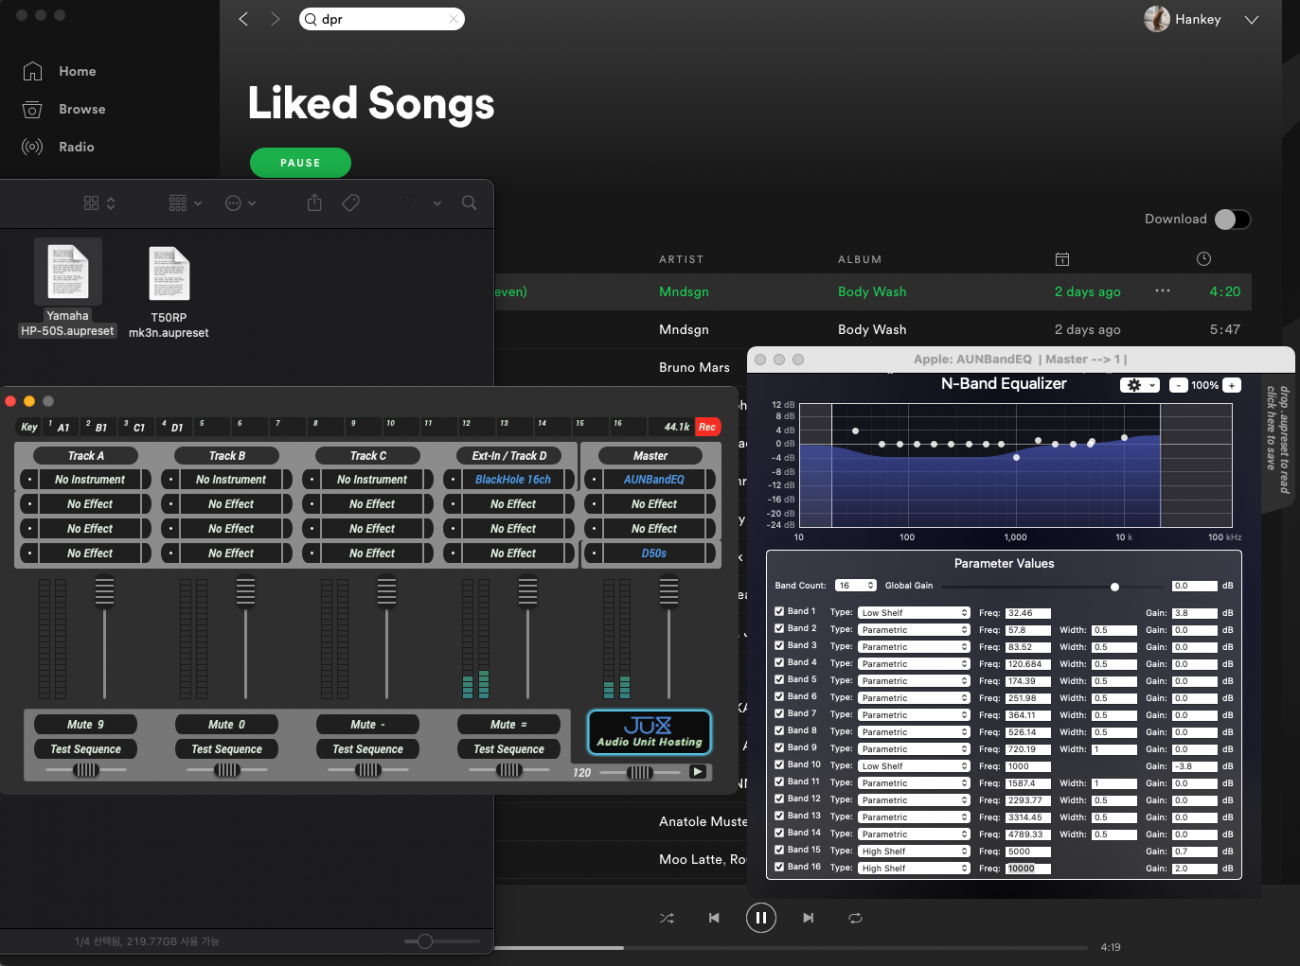
Task: Toggle the Download switch
Action: click(1232, 219)
